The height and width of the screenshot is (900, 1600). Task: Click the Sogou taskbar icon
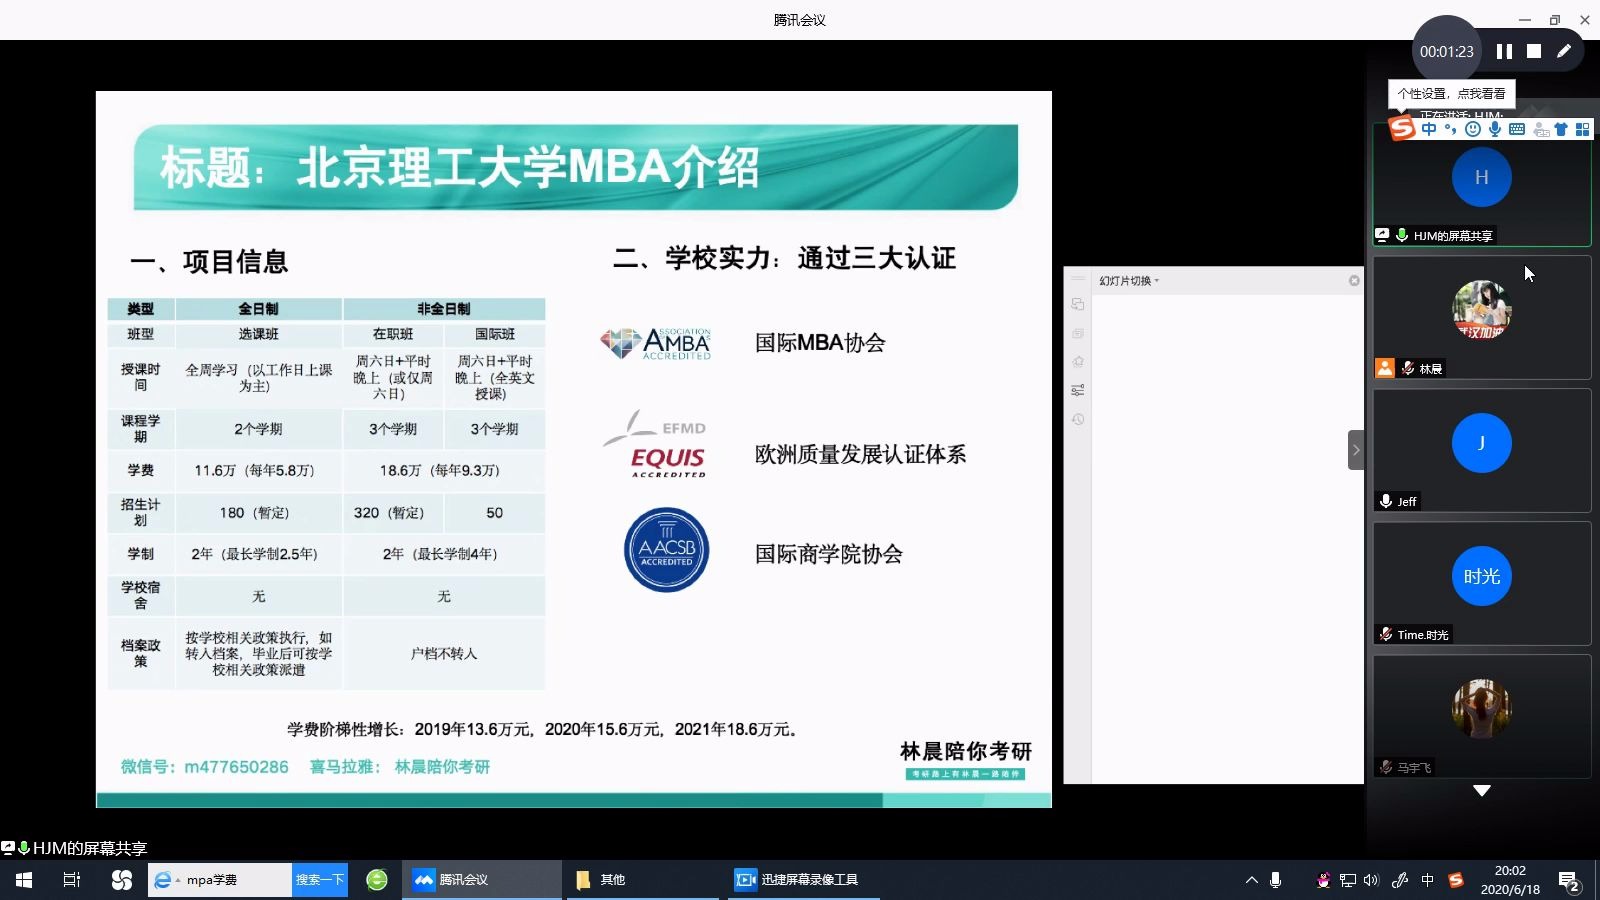[x=122, y=880]
